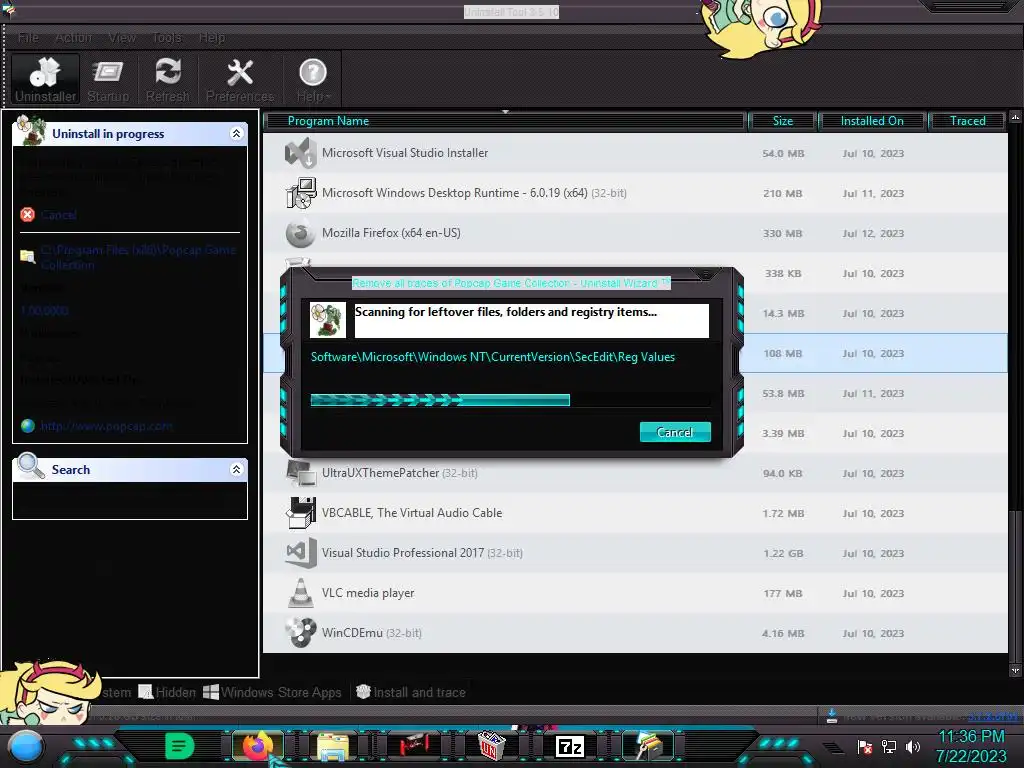This screenshot has height=768, width=1024.
Task: Open the Startup toolbar section
Action: [x=108, y=79]
